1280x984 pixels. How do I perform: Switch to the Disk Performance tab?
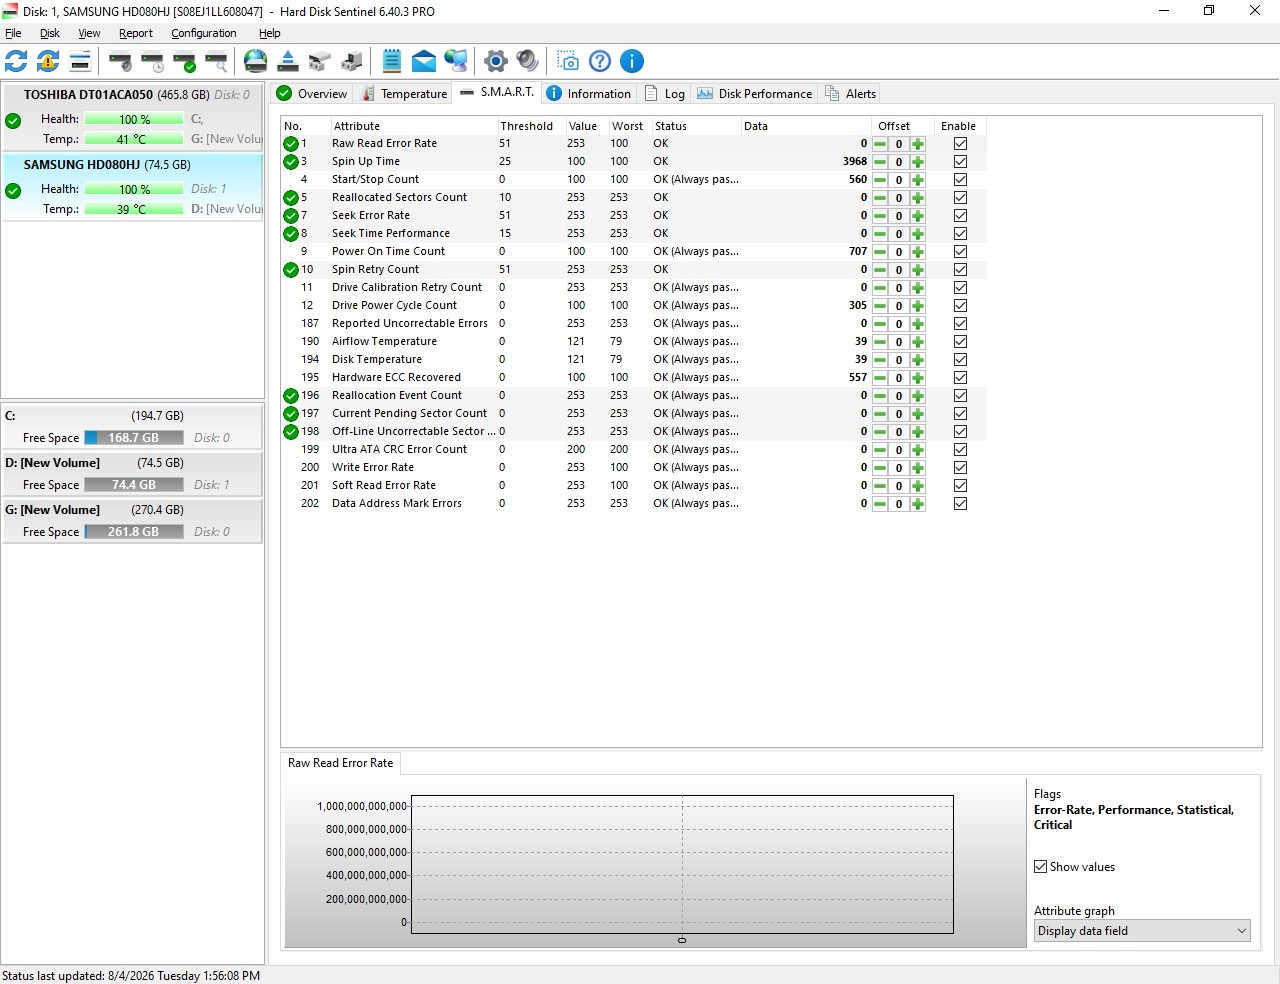[x=755, y=93]
